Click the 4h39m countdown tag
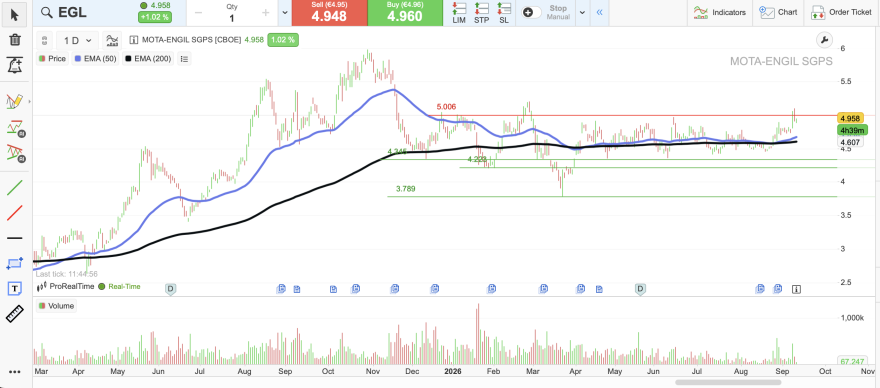Image resolution: width=880 pixels, height=388 pixels. (853, 130)
